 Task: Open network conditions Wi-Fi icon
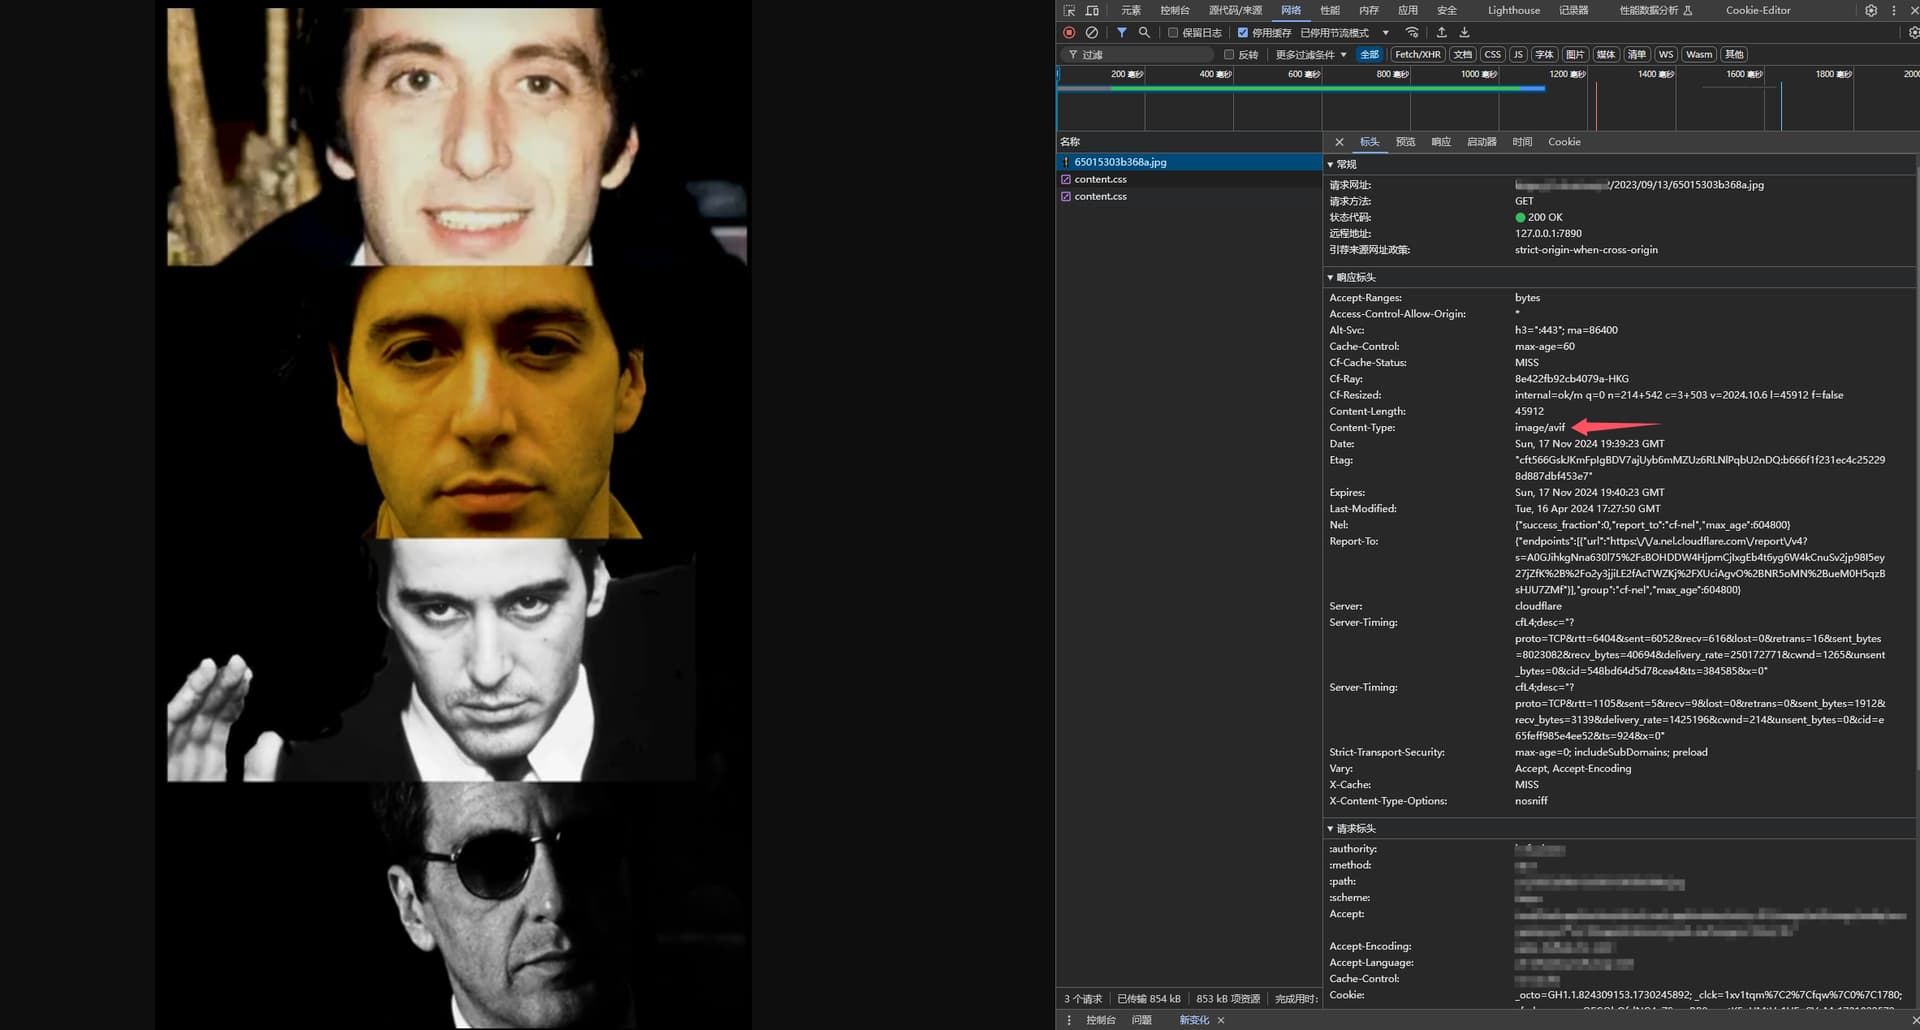(x=1412, y=33)
